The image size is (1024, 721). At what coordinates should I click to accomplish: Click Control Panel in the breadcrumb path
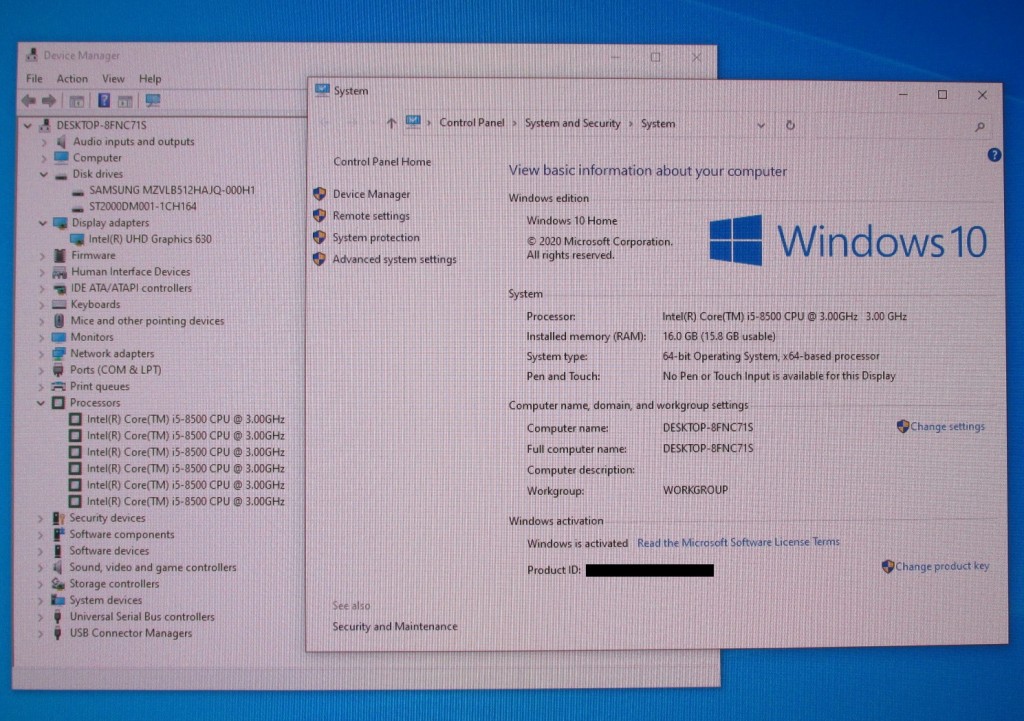click(472, 123)
